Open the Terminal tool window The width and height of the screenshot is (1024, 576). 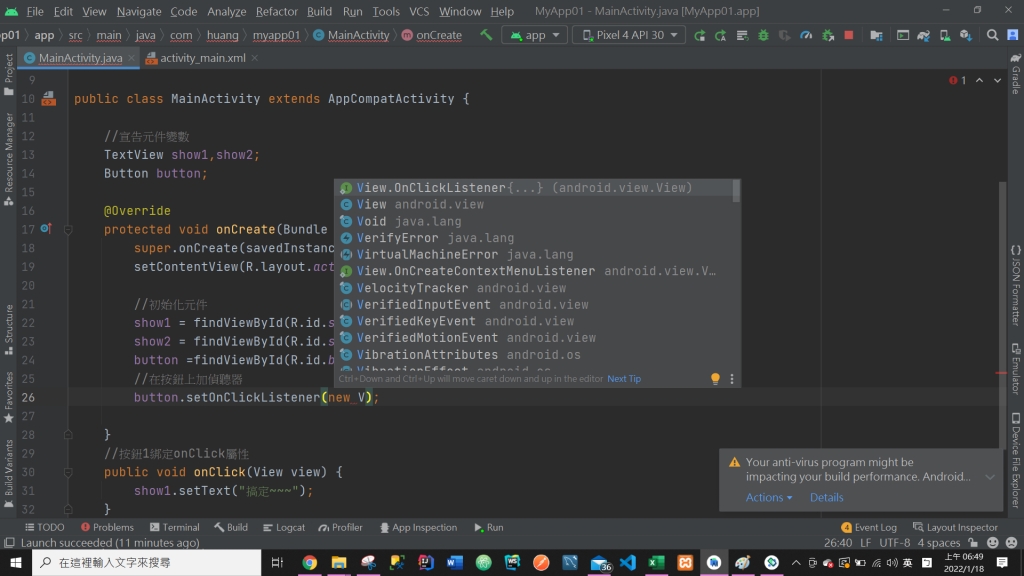click(x=174, y=528)
